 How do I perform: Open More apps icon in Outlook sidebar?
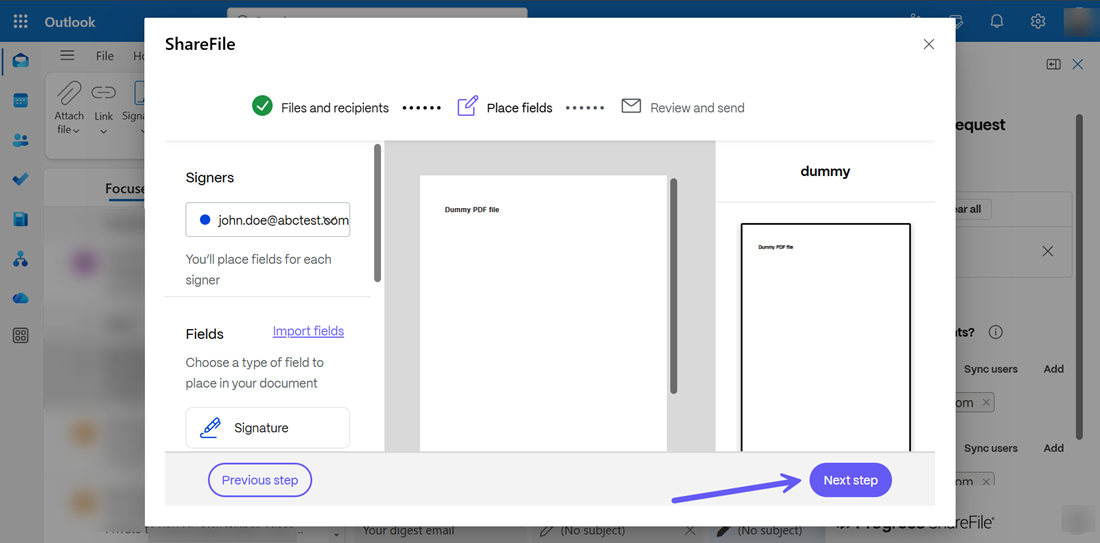point(20,335)
